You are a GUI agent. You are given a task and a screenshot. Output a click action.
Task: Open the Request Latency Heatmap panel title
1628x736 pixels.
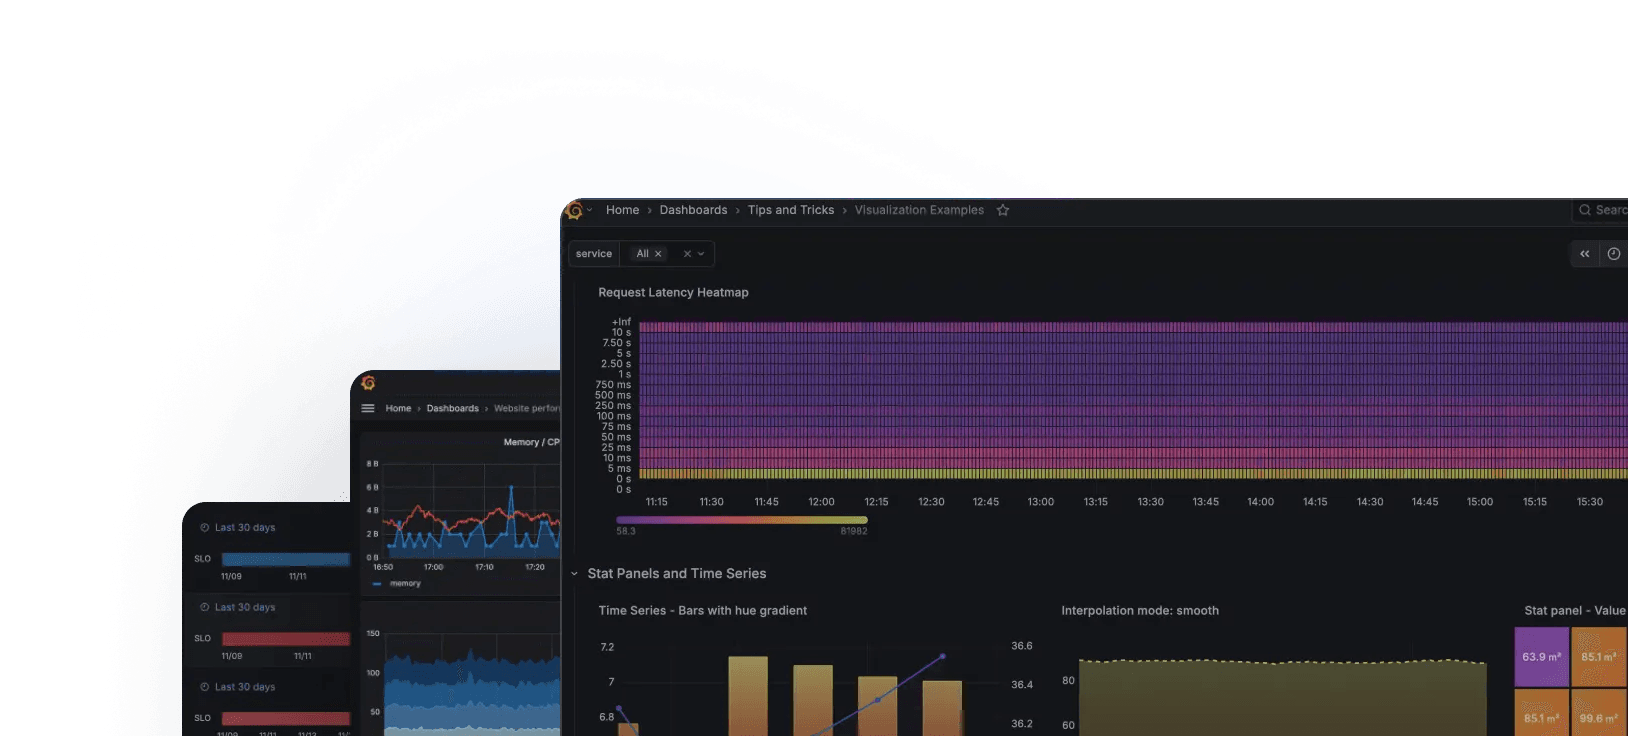tap(673, 292)
